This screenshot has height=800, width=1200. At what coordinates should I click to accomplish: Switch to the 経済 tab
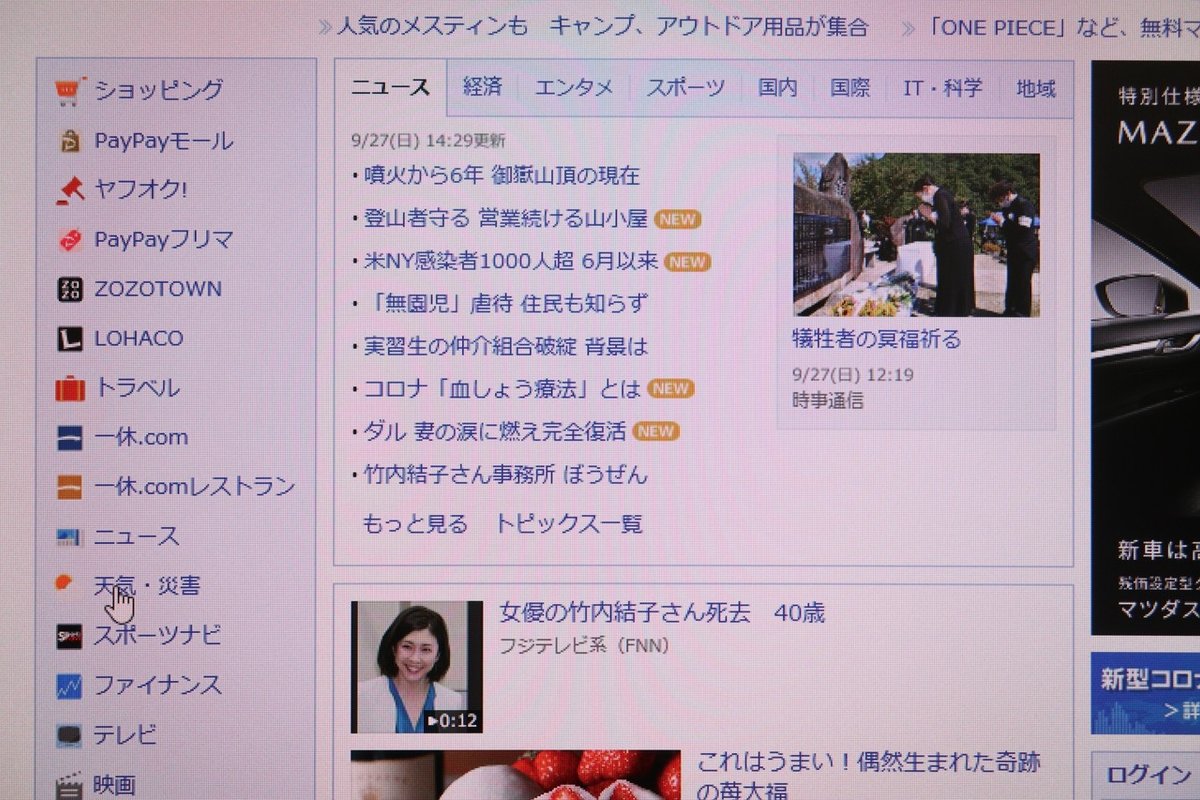[x=482, y=88]
